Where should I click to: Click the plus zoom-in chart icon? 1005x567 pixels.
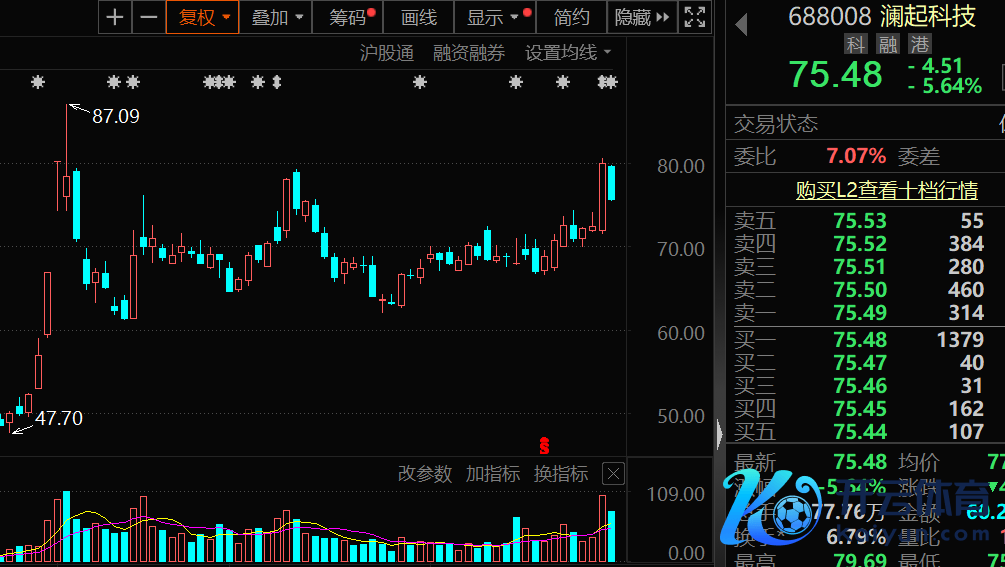116,17
